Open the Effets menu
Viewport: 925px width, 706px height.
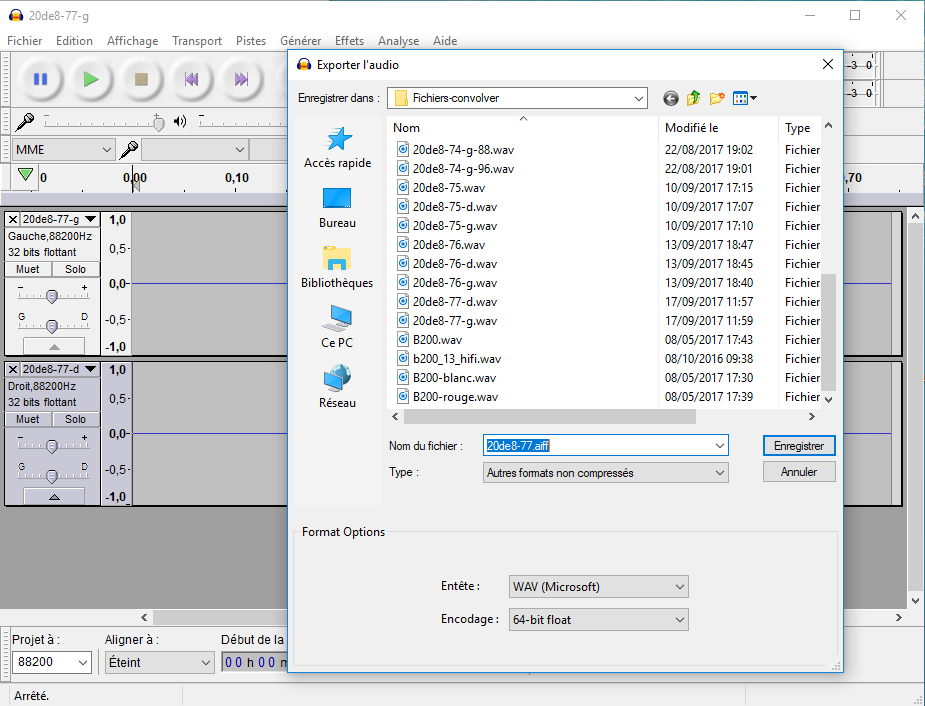coord(349,41)
